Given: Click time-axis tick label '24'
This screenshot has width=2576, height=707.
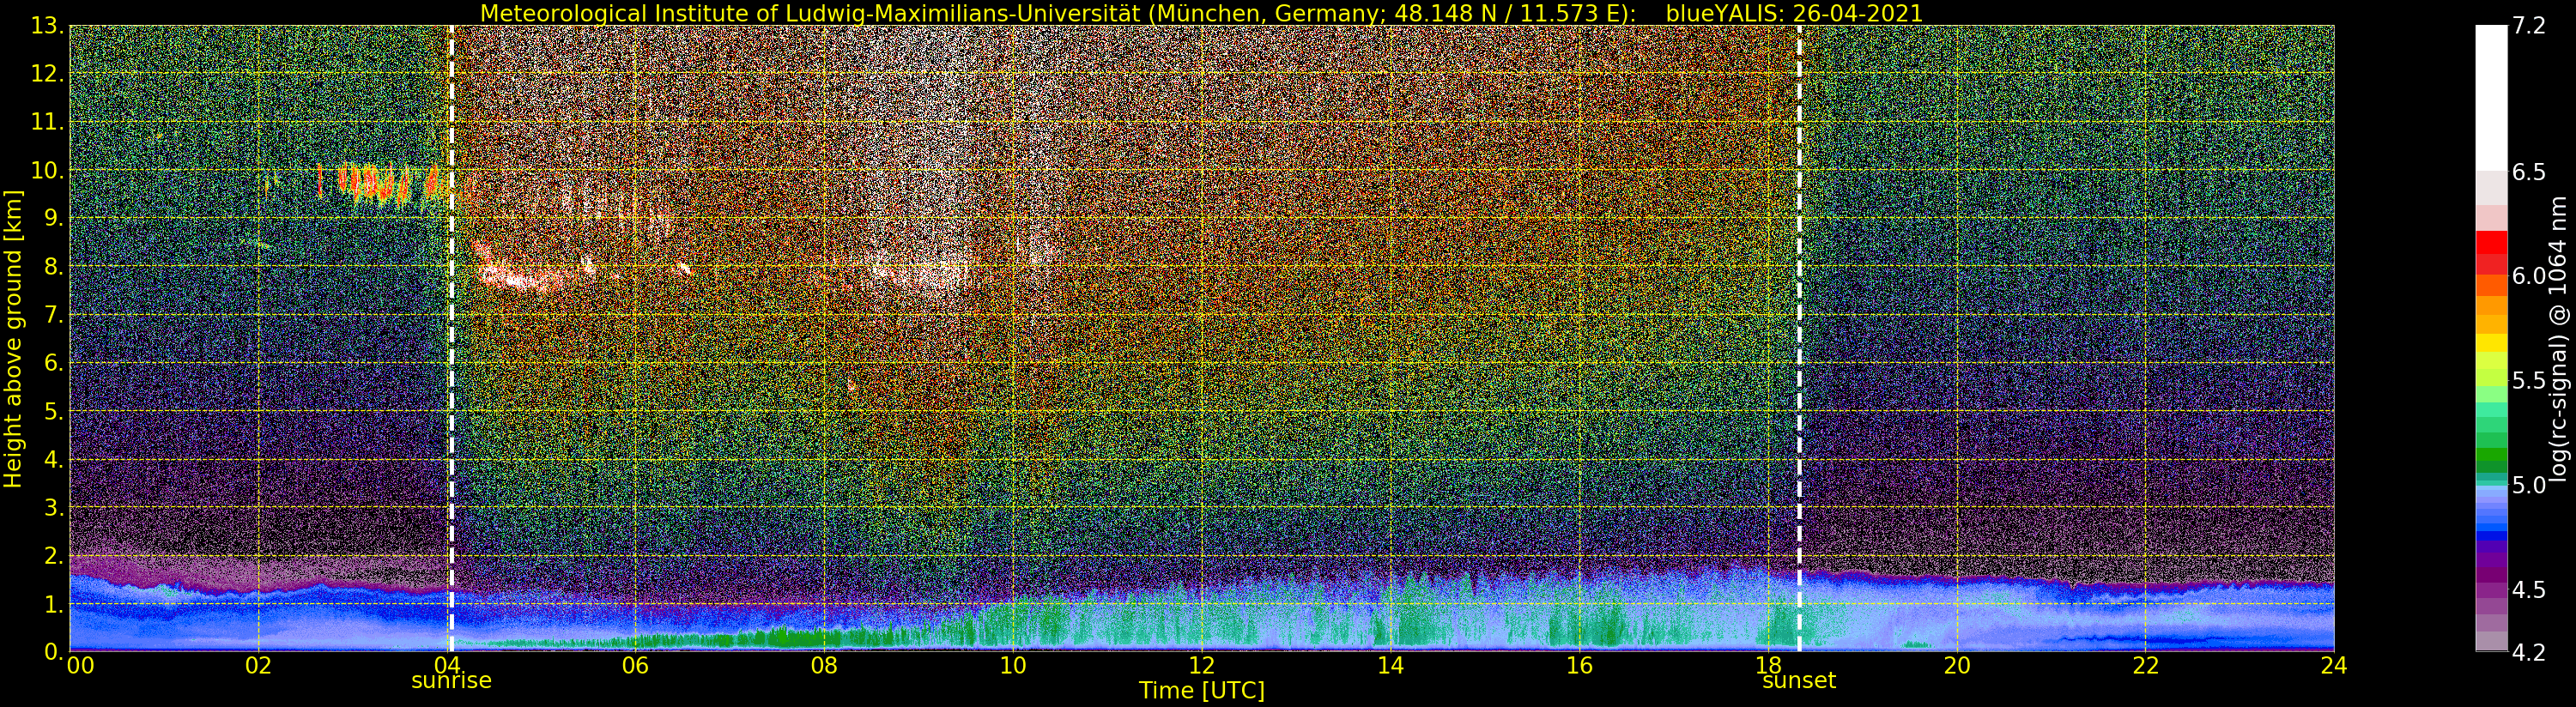Looking at the screenshot, I should click(x=2334, y=665).
